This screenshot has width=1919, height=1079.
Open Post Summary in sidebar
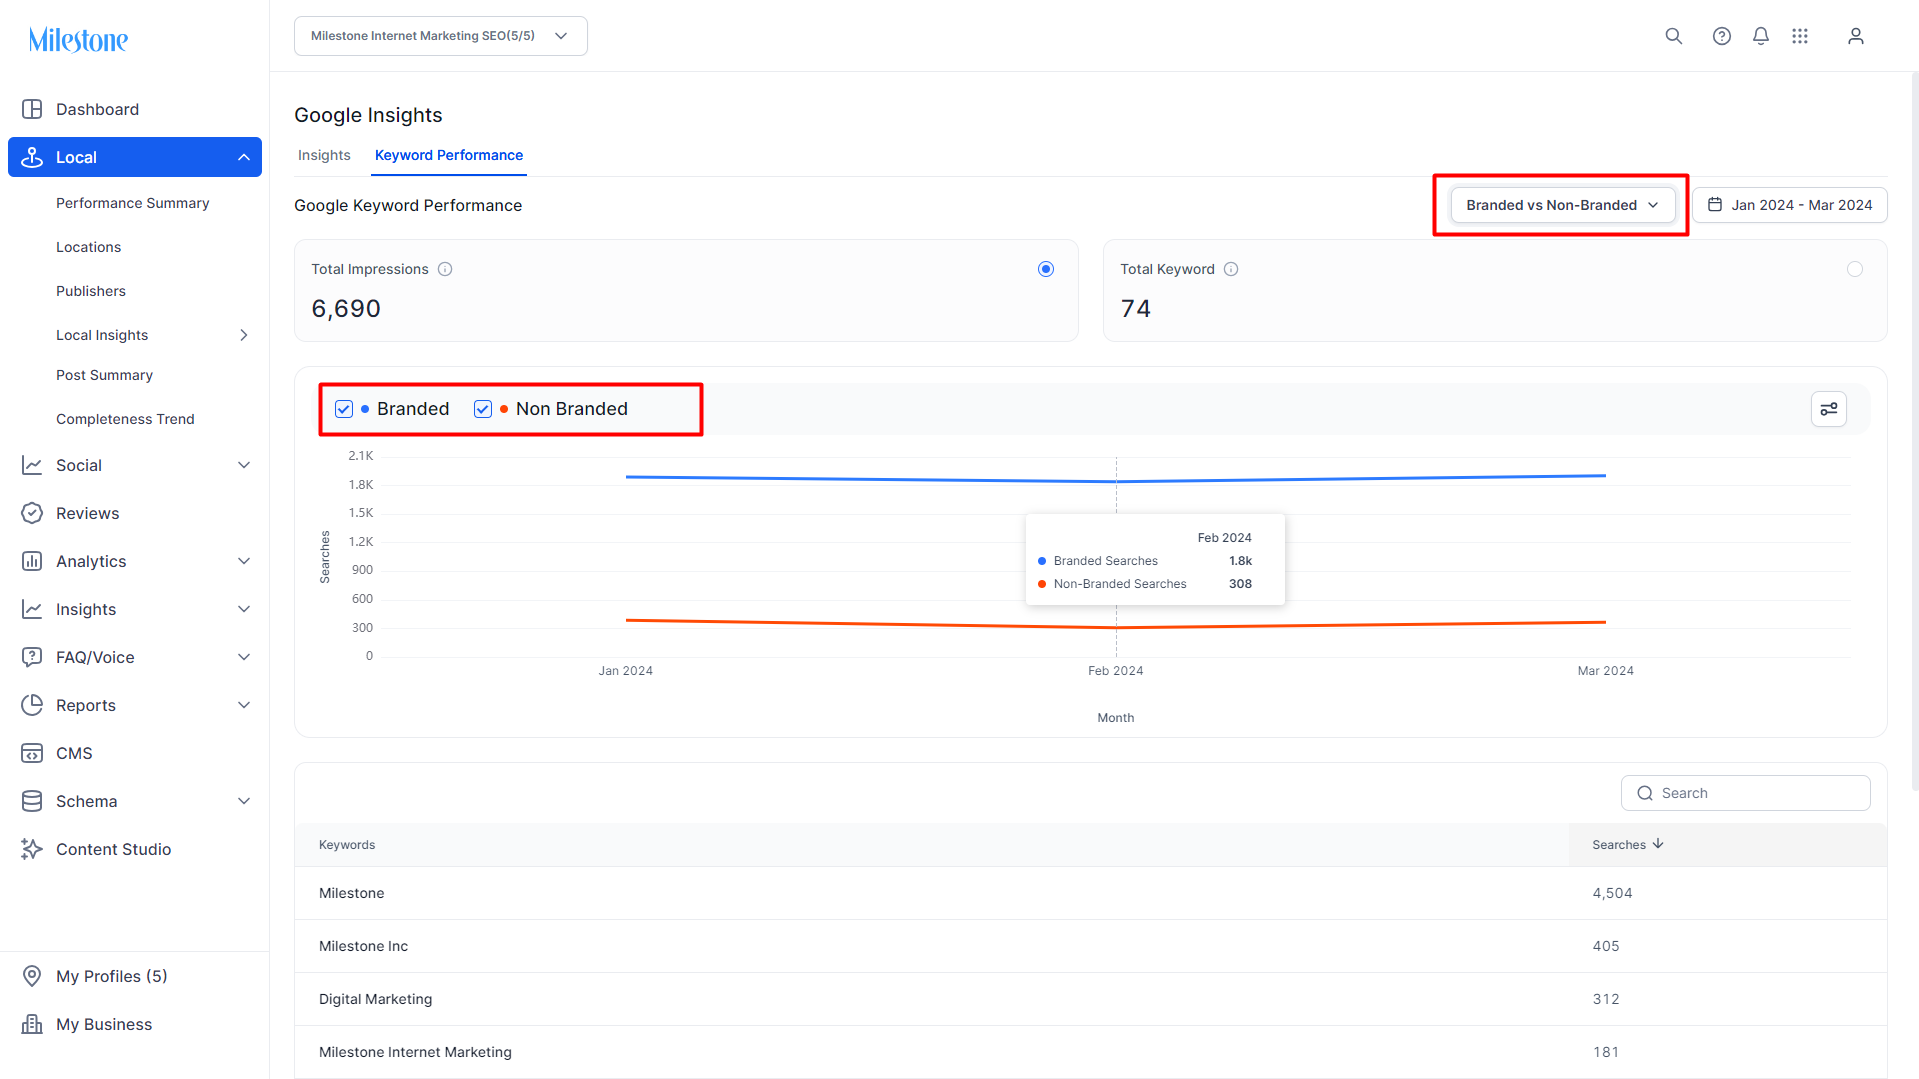tap(104, 375)
